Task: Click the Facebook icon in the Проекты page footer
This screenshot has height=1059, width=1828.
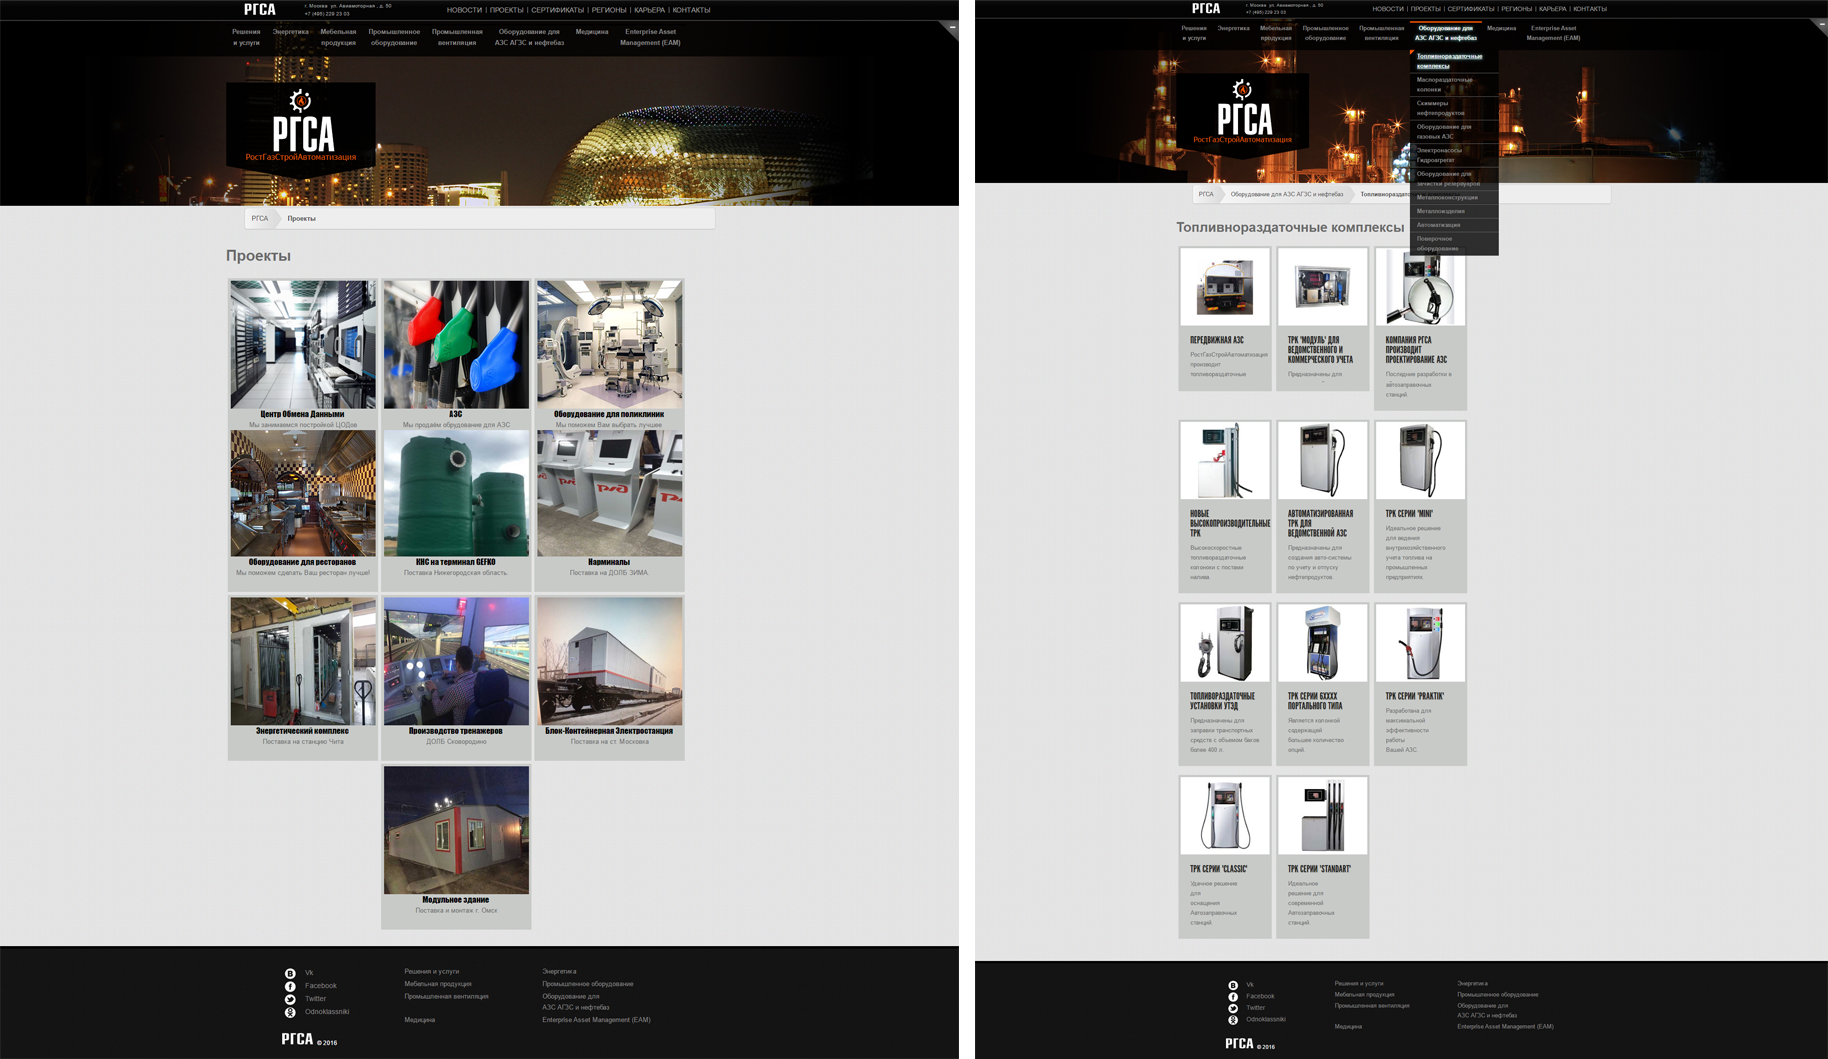Action: tap(290, 986)
